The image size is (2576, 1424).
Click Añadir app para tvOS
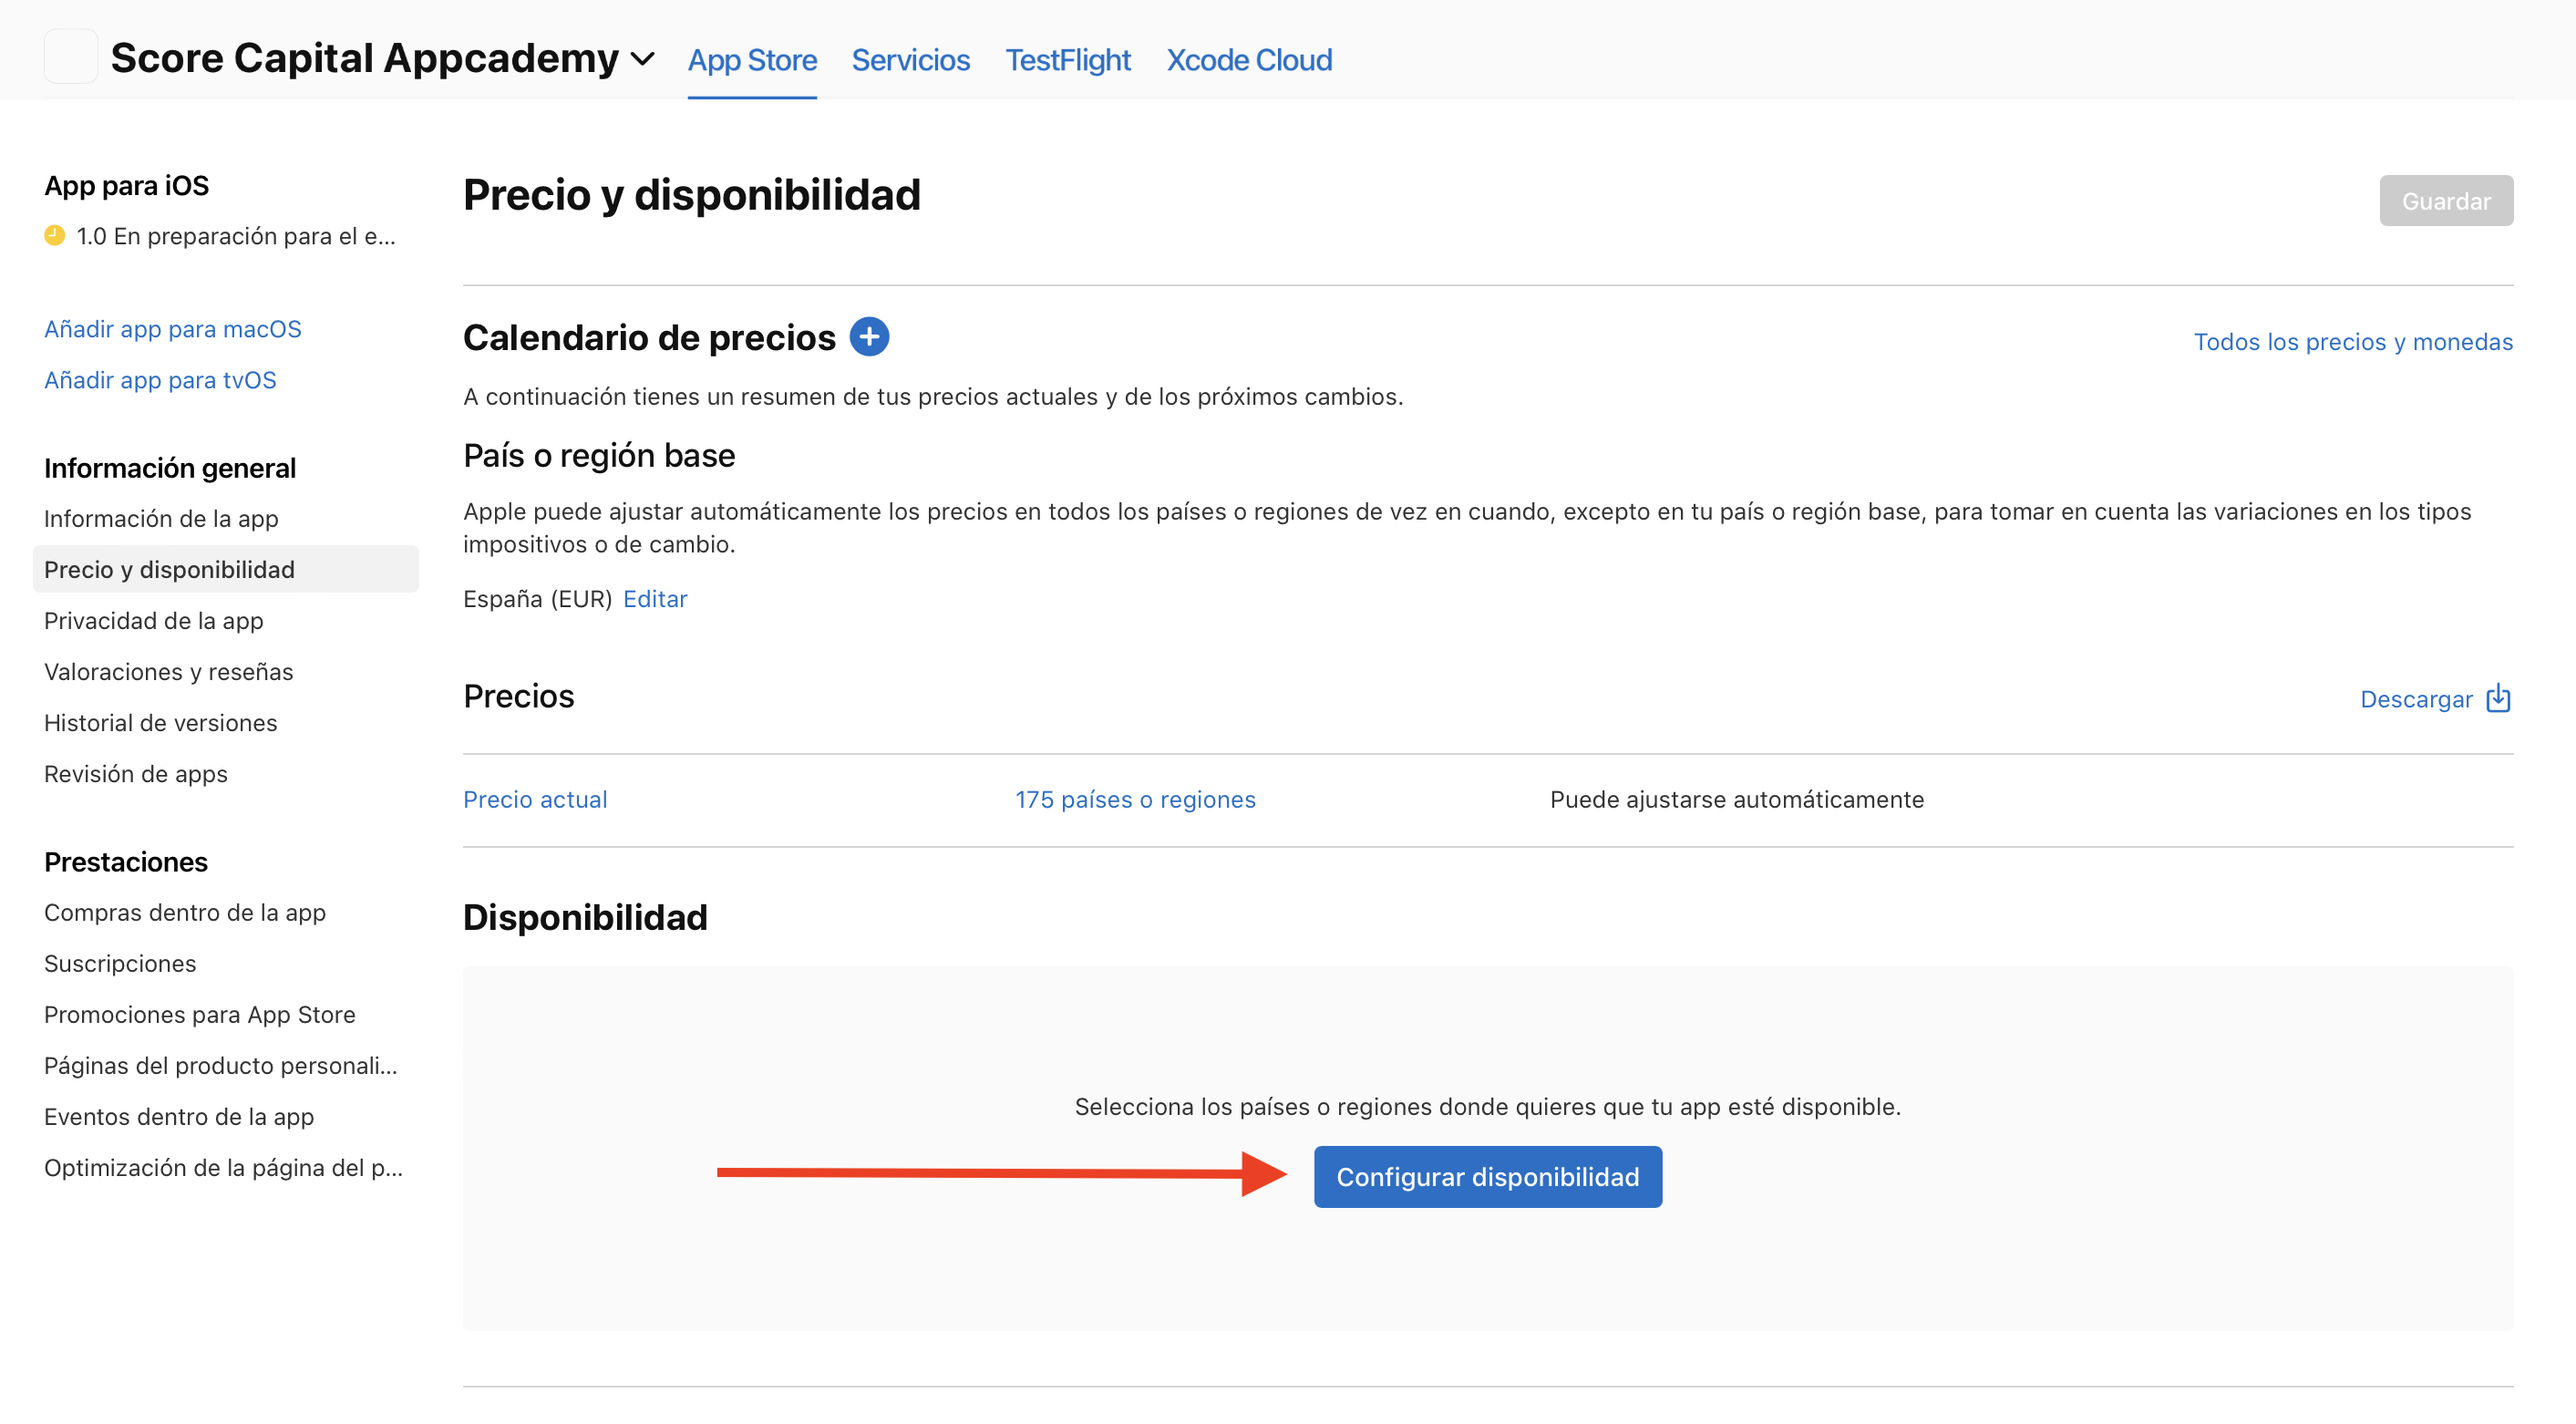(160, 380)
